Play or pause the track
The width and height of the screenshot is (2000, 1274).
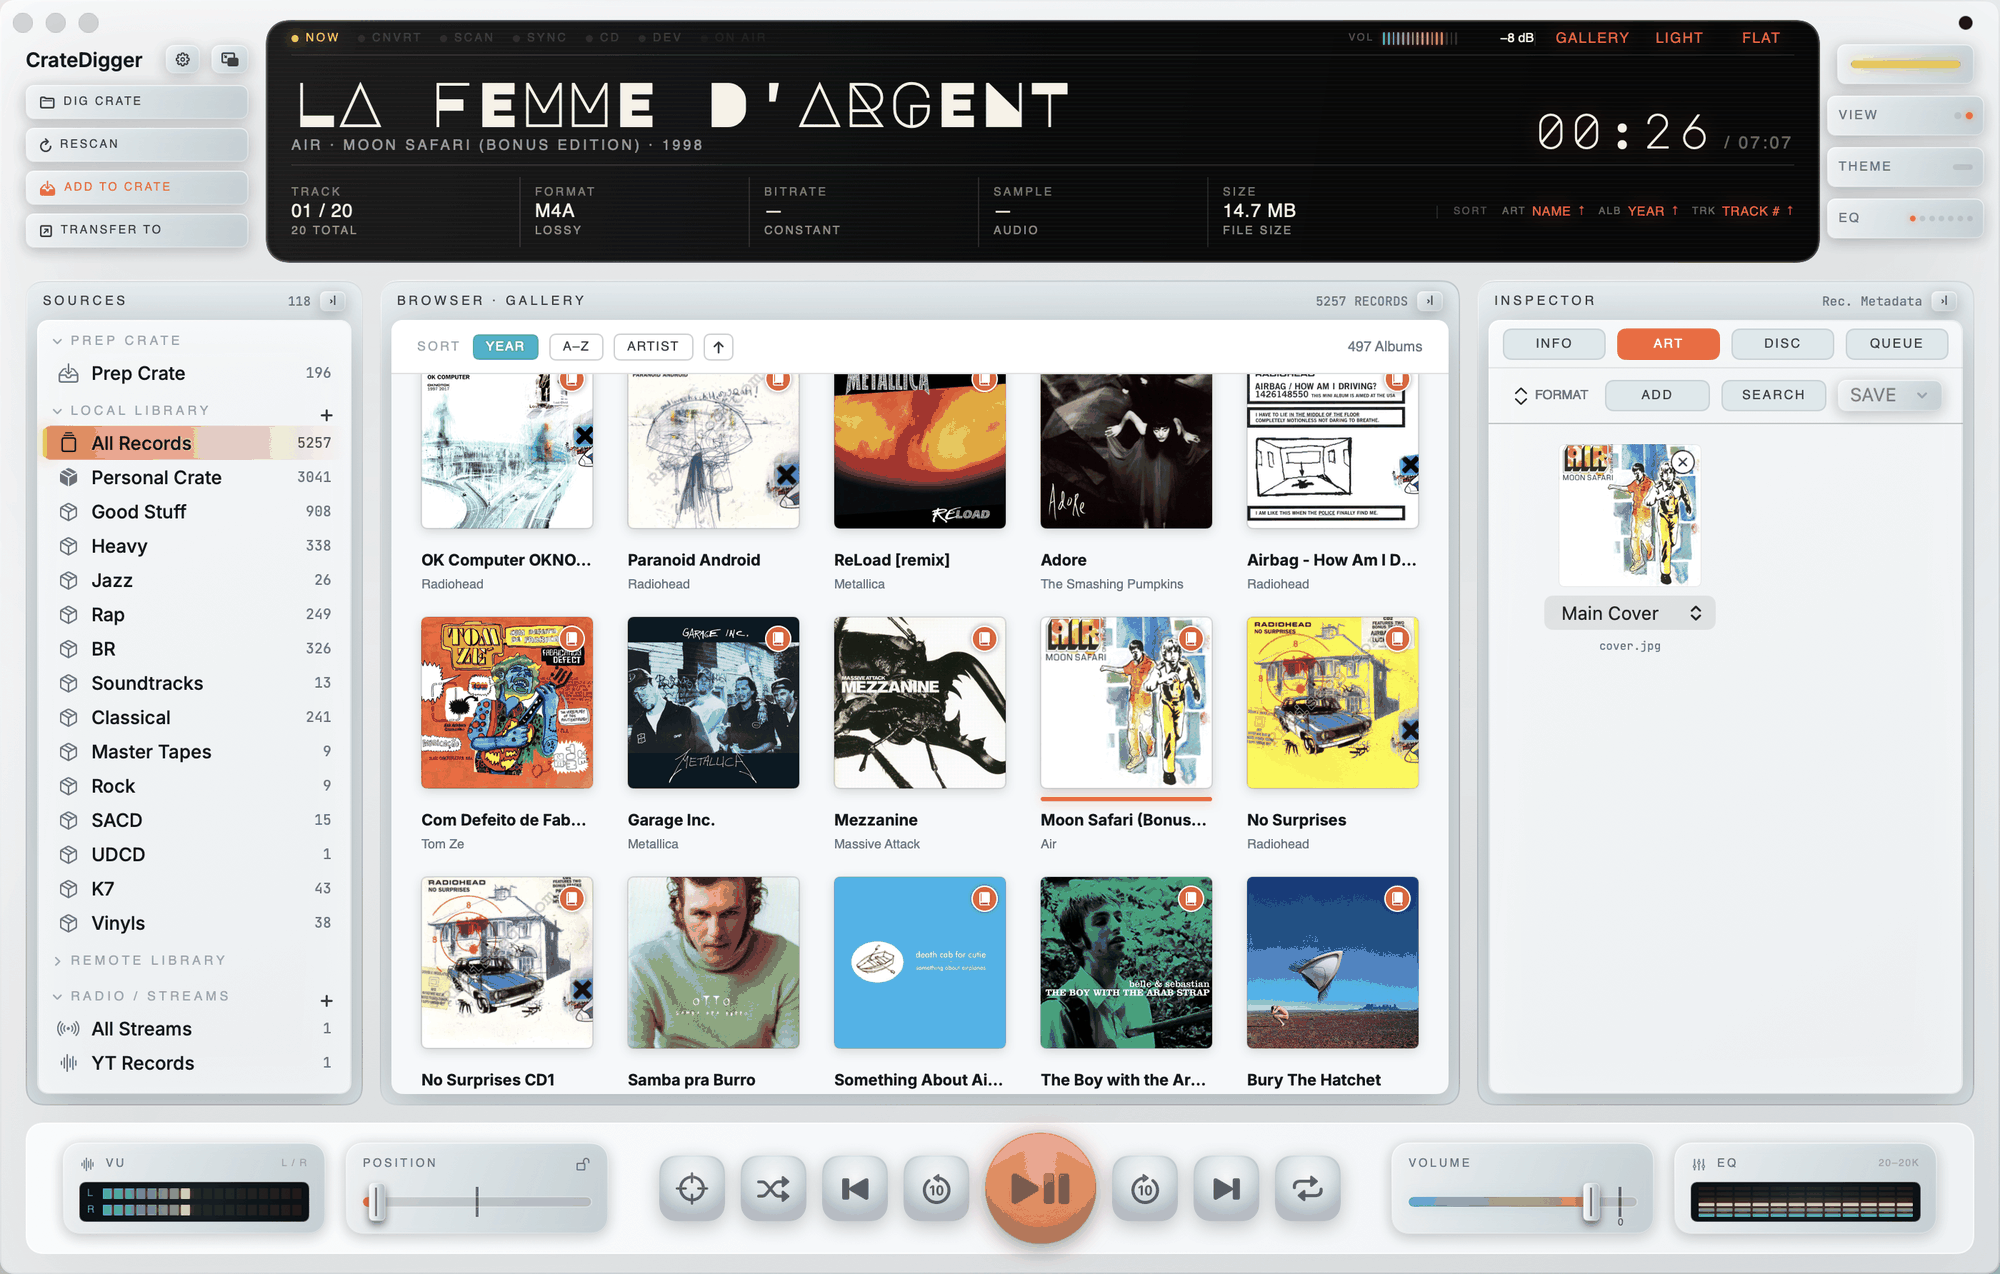[1041, 1189]
